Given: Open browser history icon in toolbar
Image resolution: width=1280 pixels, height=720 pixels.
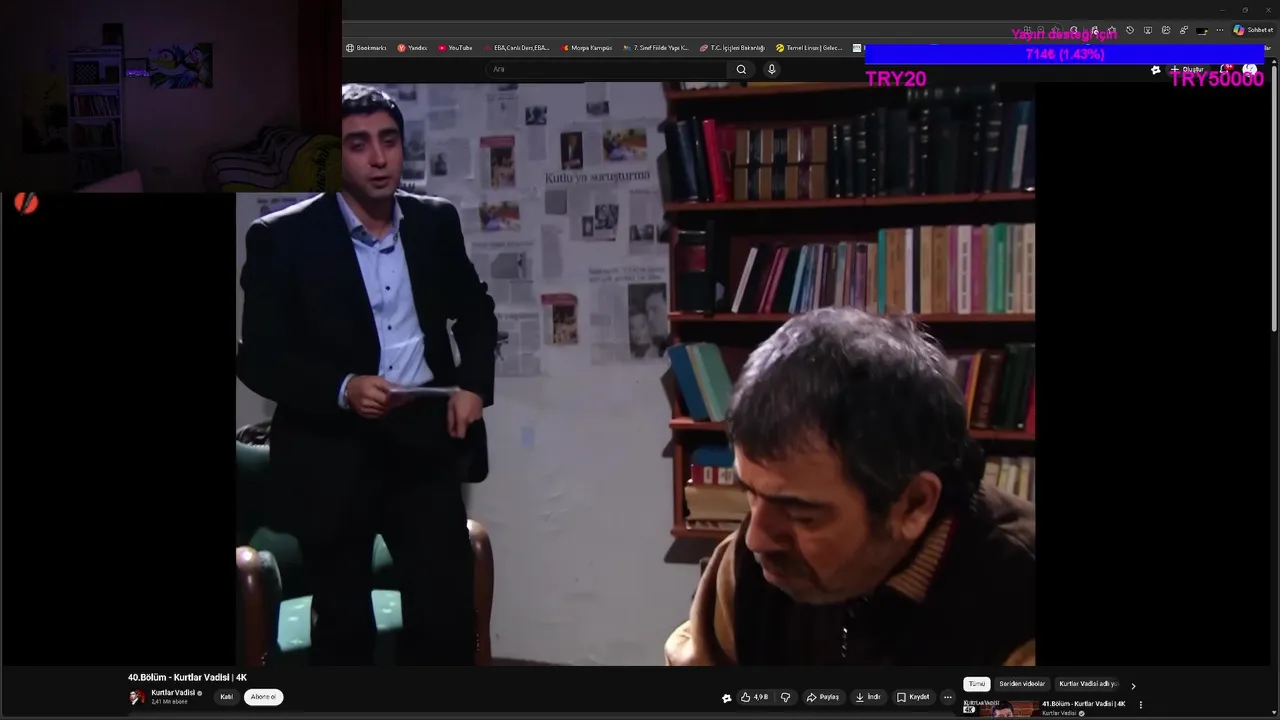Looking at the screenshot, I should (x=1129, y=30).
